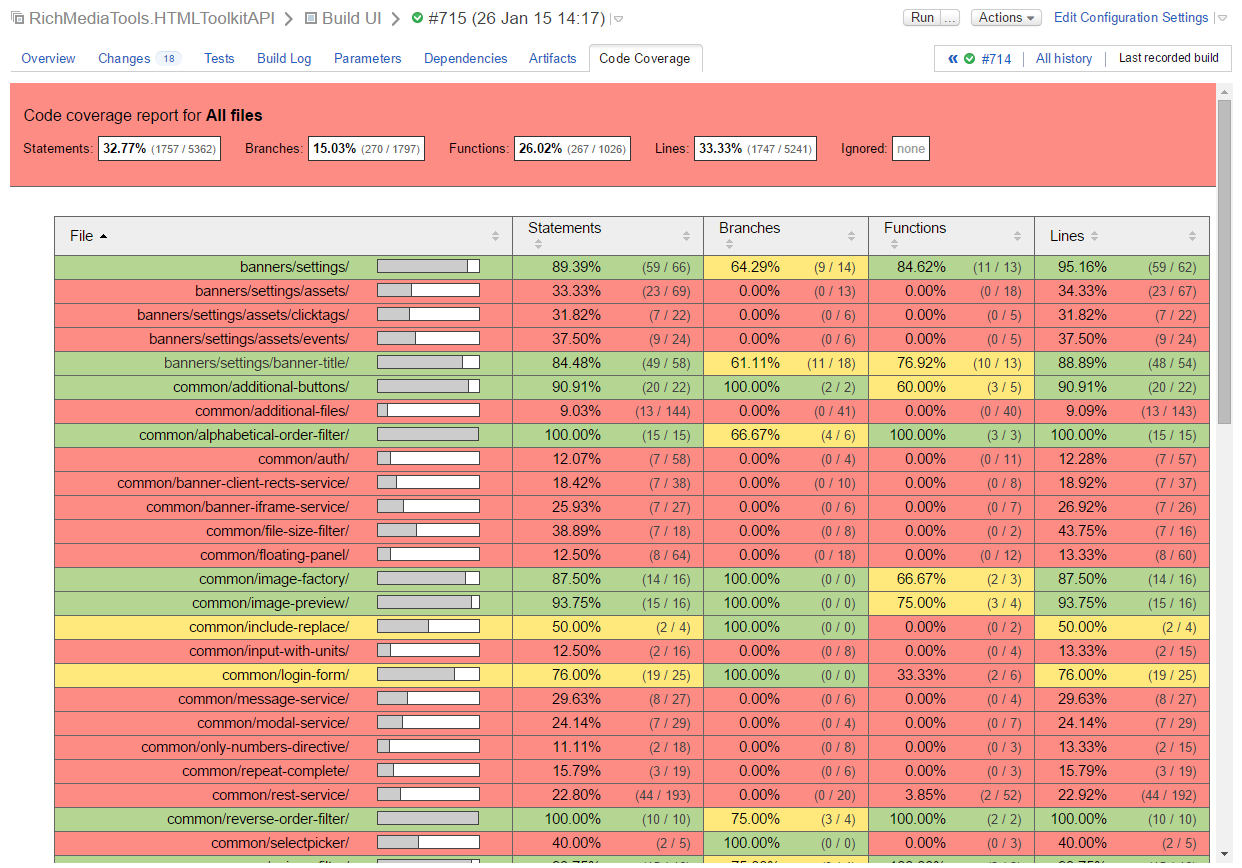1242x868 pixels.
Task: Open banners/settings/ file link
Action: point(294,267)
